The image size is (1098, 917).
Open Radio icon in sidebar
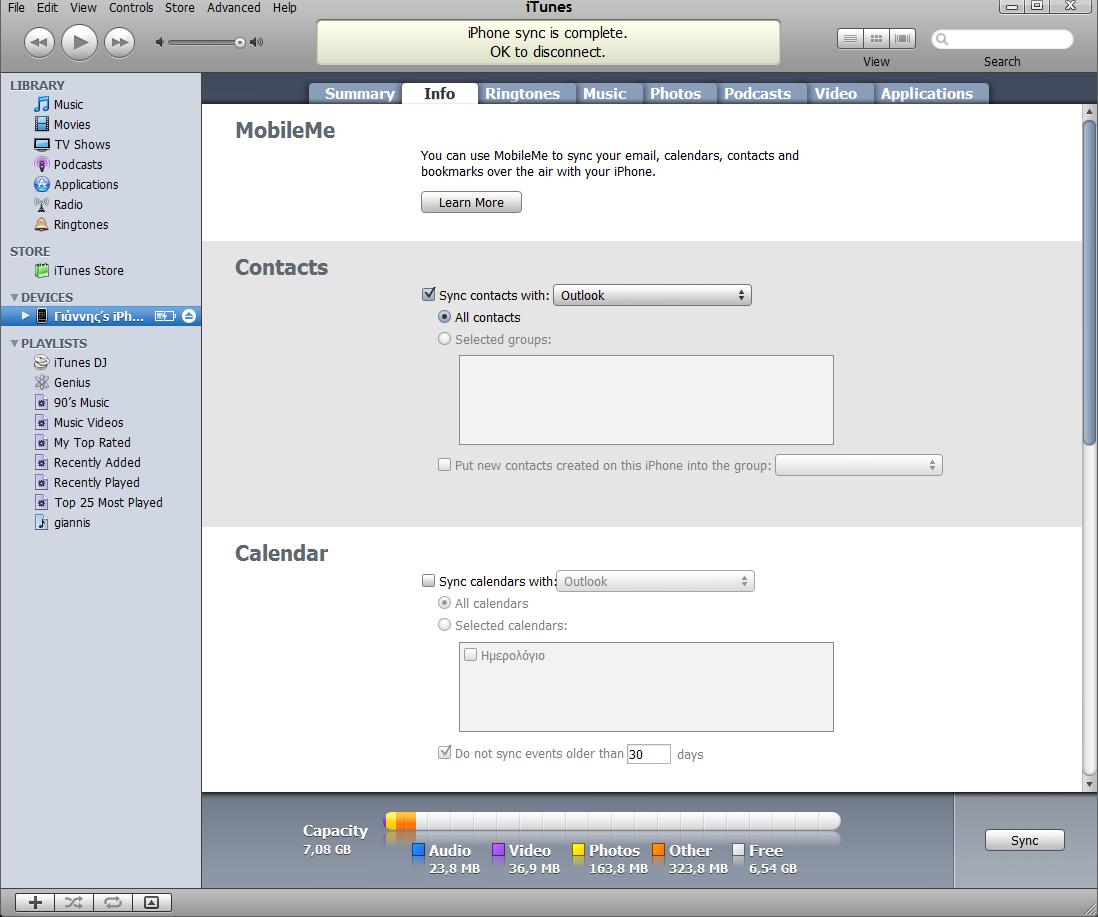[42, 204]
